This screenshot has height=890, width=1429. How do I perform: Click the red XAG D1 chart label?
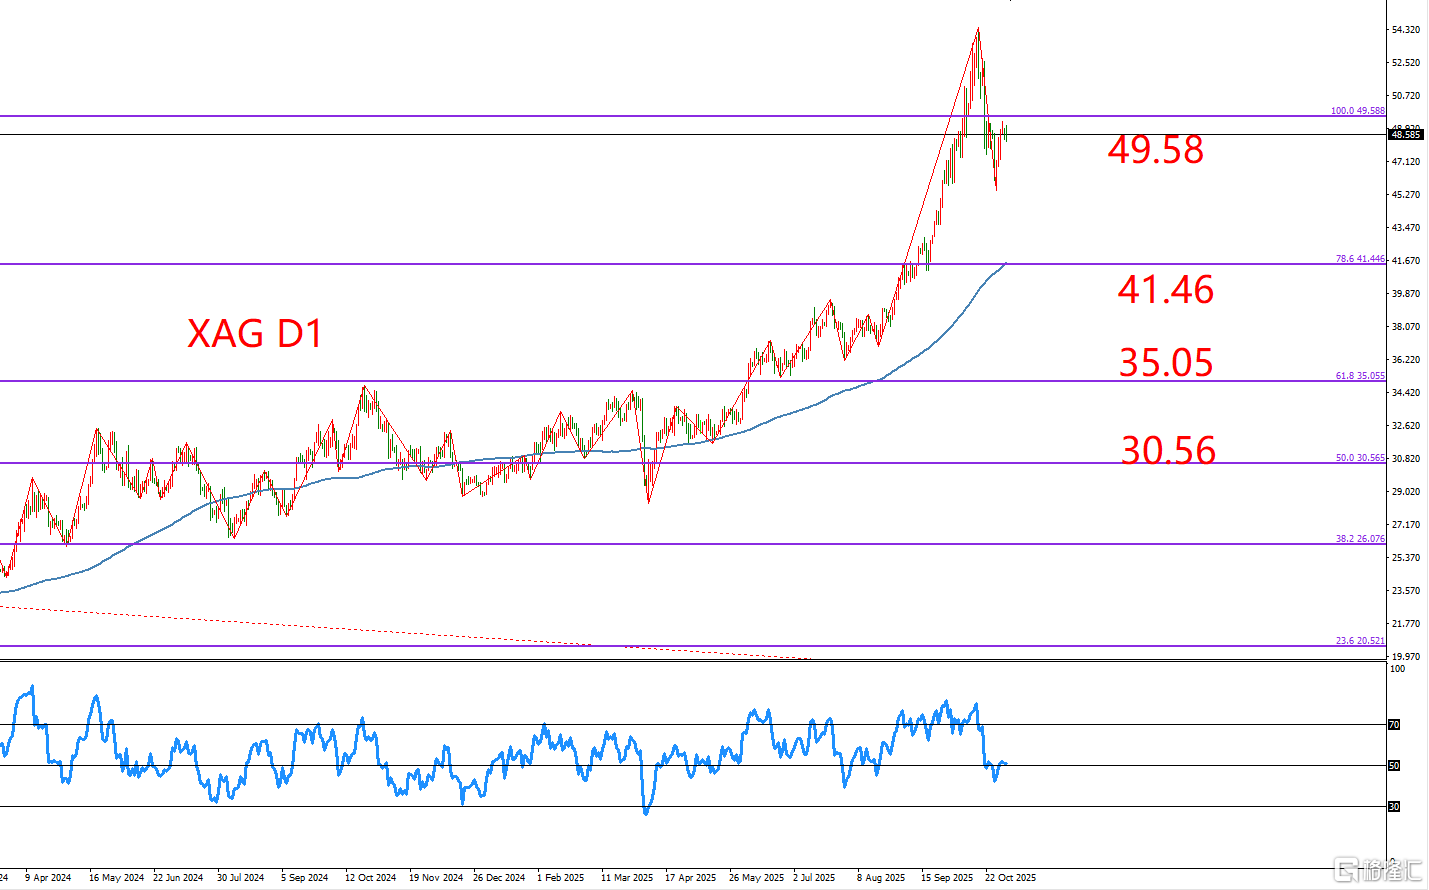coord(255,334)
